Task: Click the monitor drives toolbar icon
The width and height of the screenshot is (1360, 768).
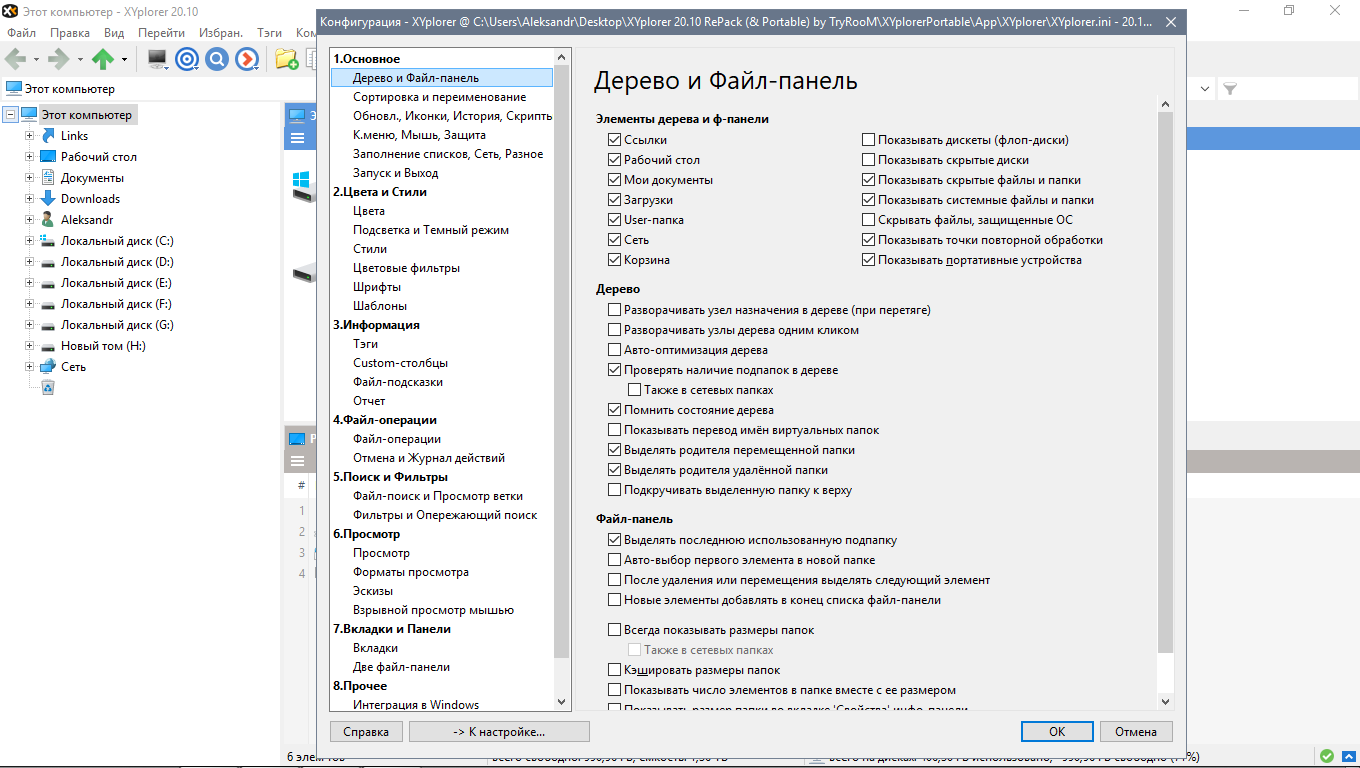Action: pyautogui.click(x=157, y=60)
